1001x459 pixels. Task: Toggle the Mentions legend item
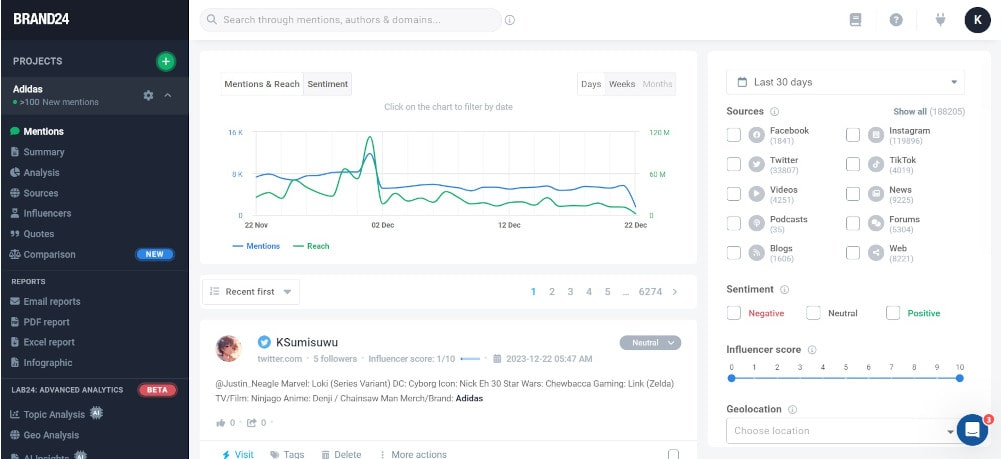pos(256,246)
